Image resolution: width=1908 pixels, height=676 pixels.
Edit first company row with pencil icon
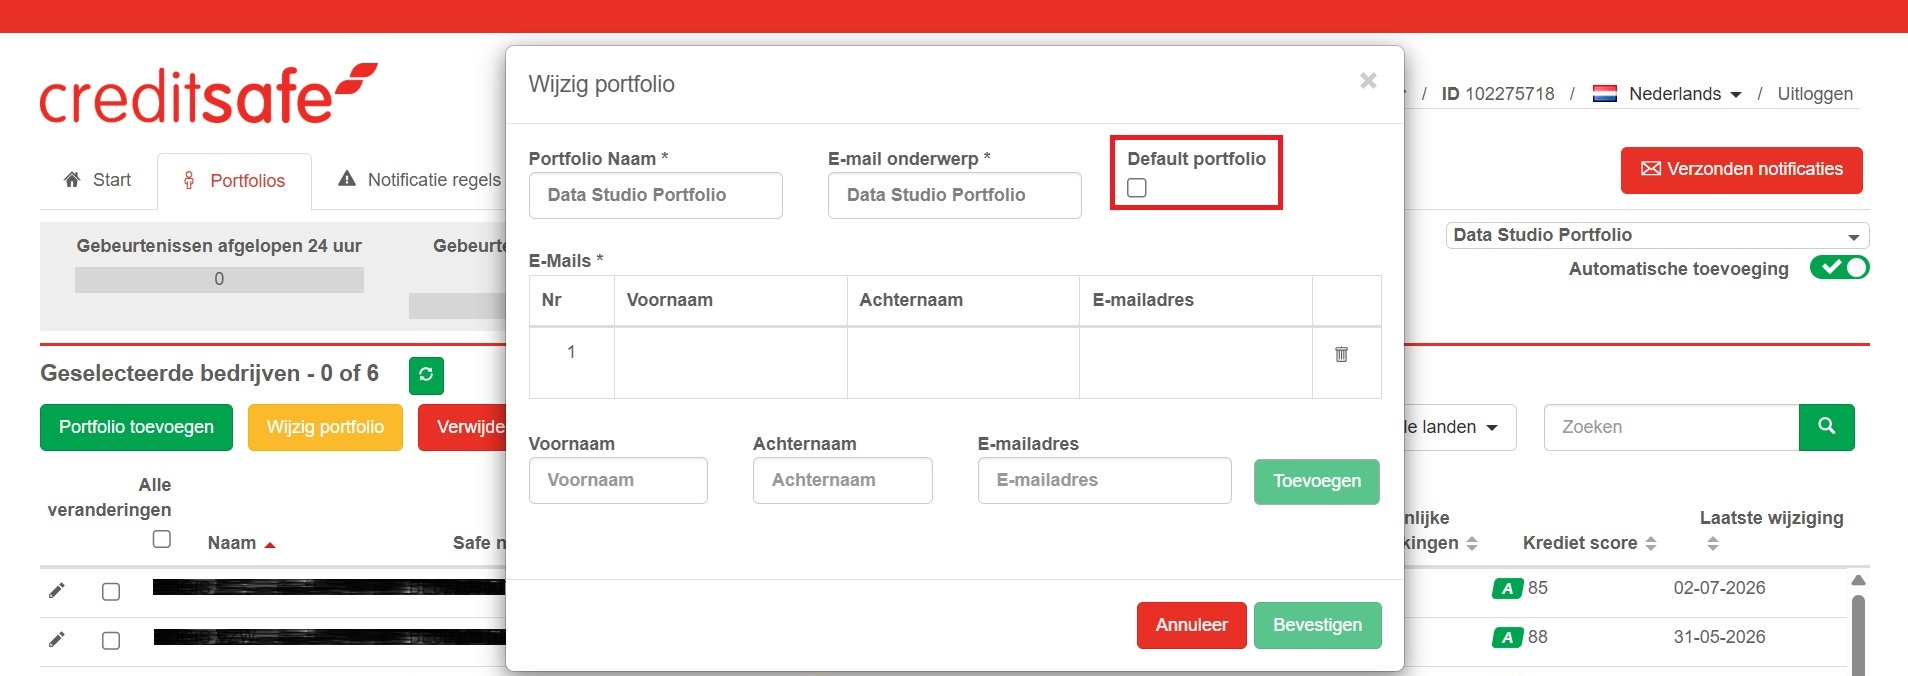[x=57, y=590]
